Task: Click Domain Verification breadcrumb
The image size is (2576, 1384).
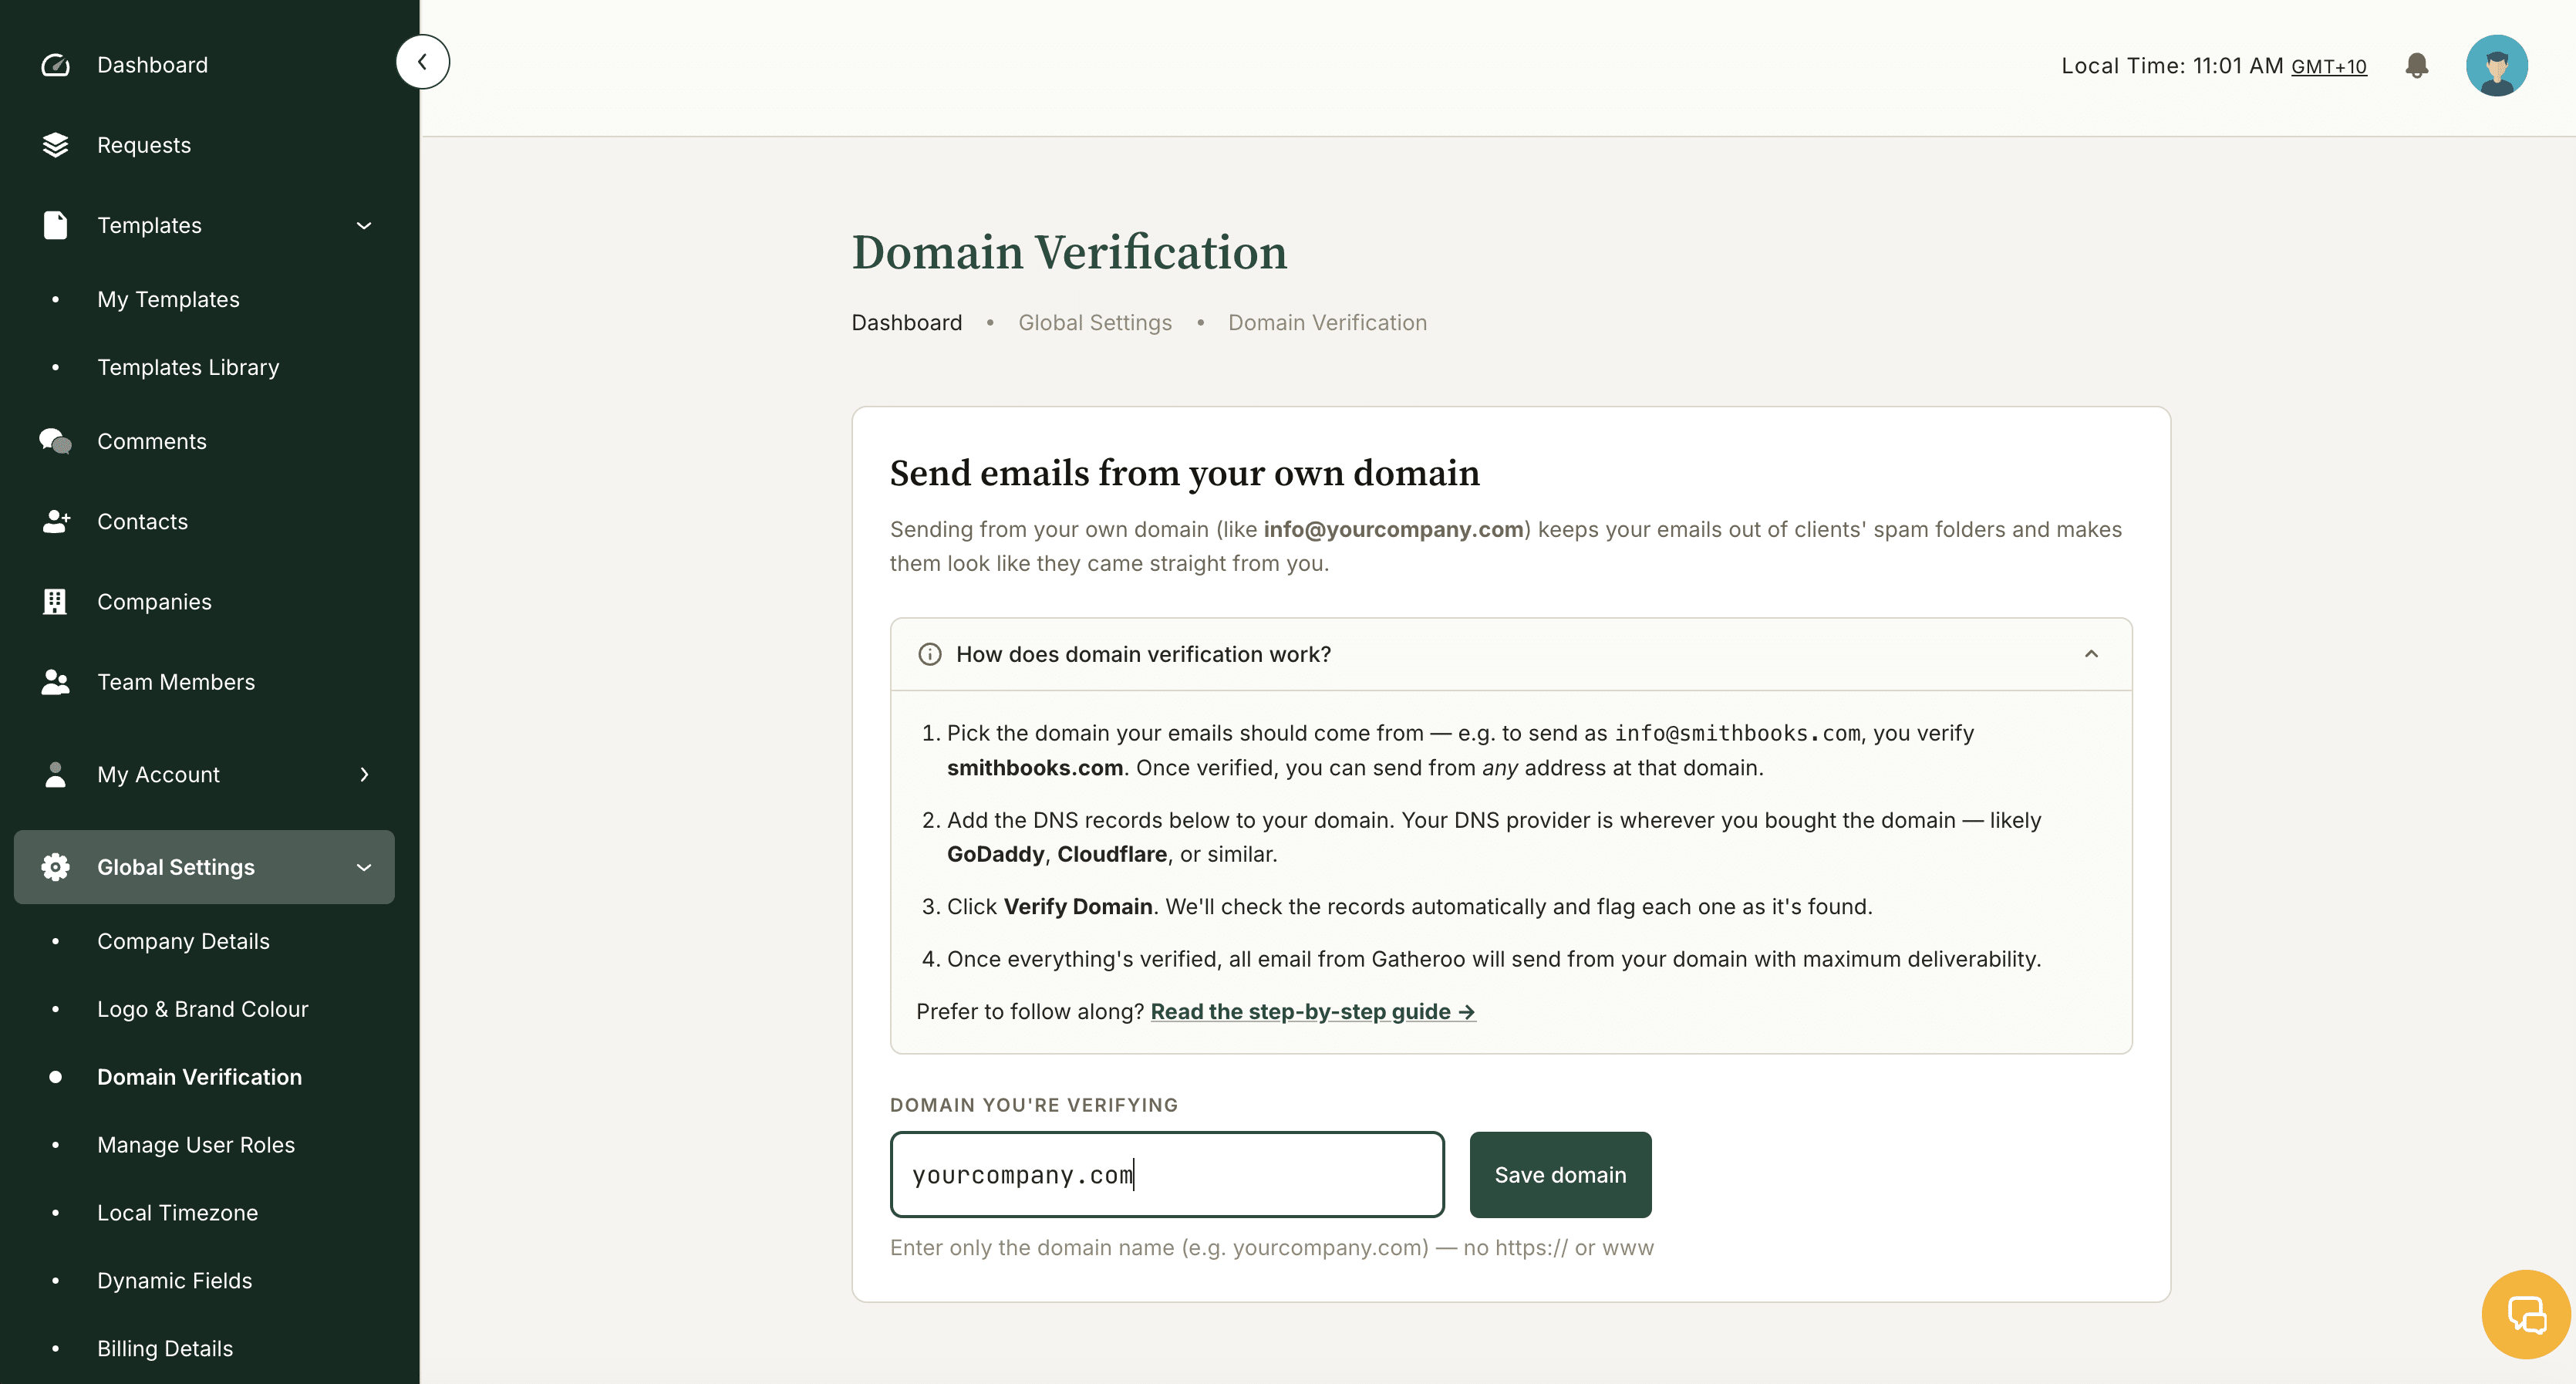Action: tap(1327, 322)
